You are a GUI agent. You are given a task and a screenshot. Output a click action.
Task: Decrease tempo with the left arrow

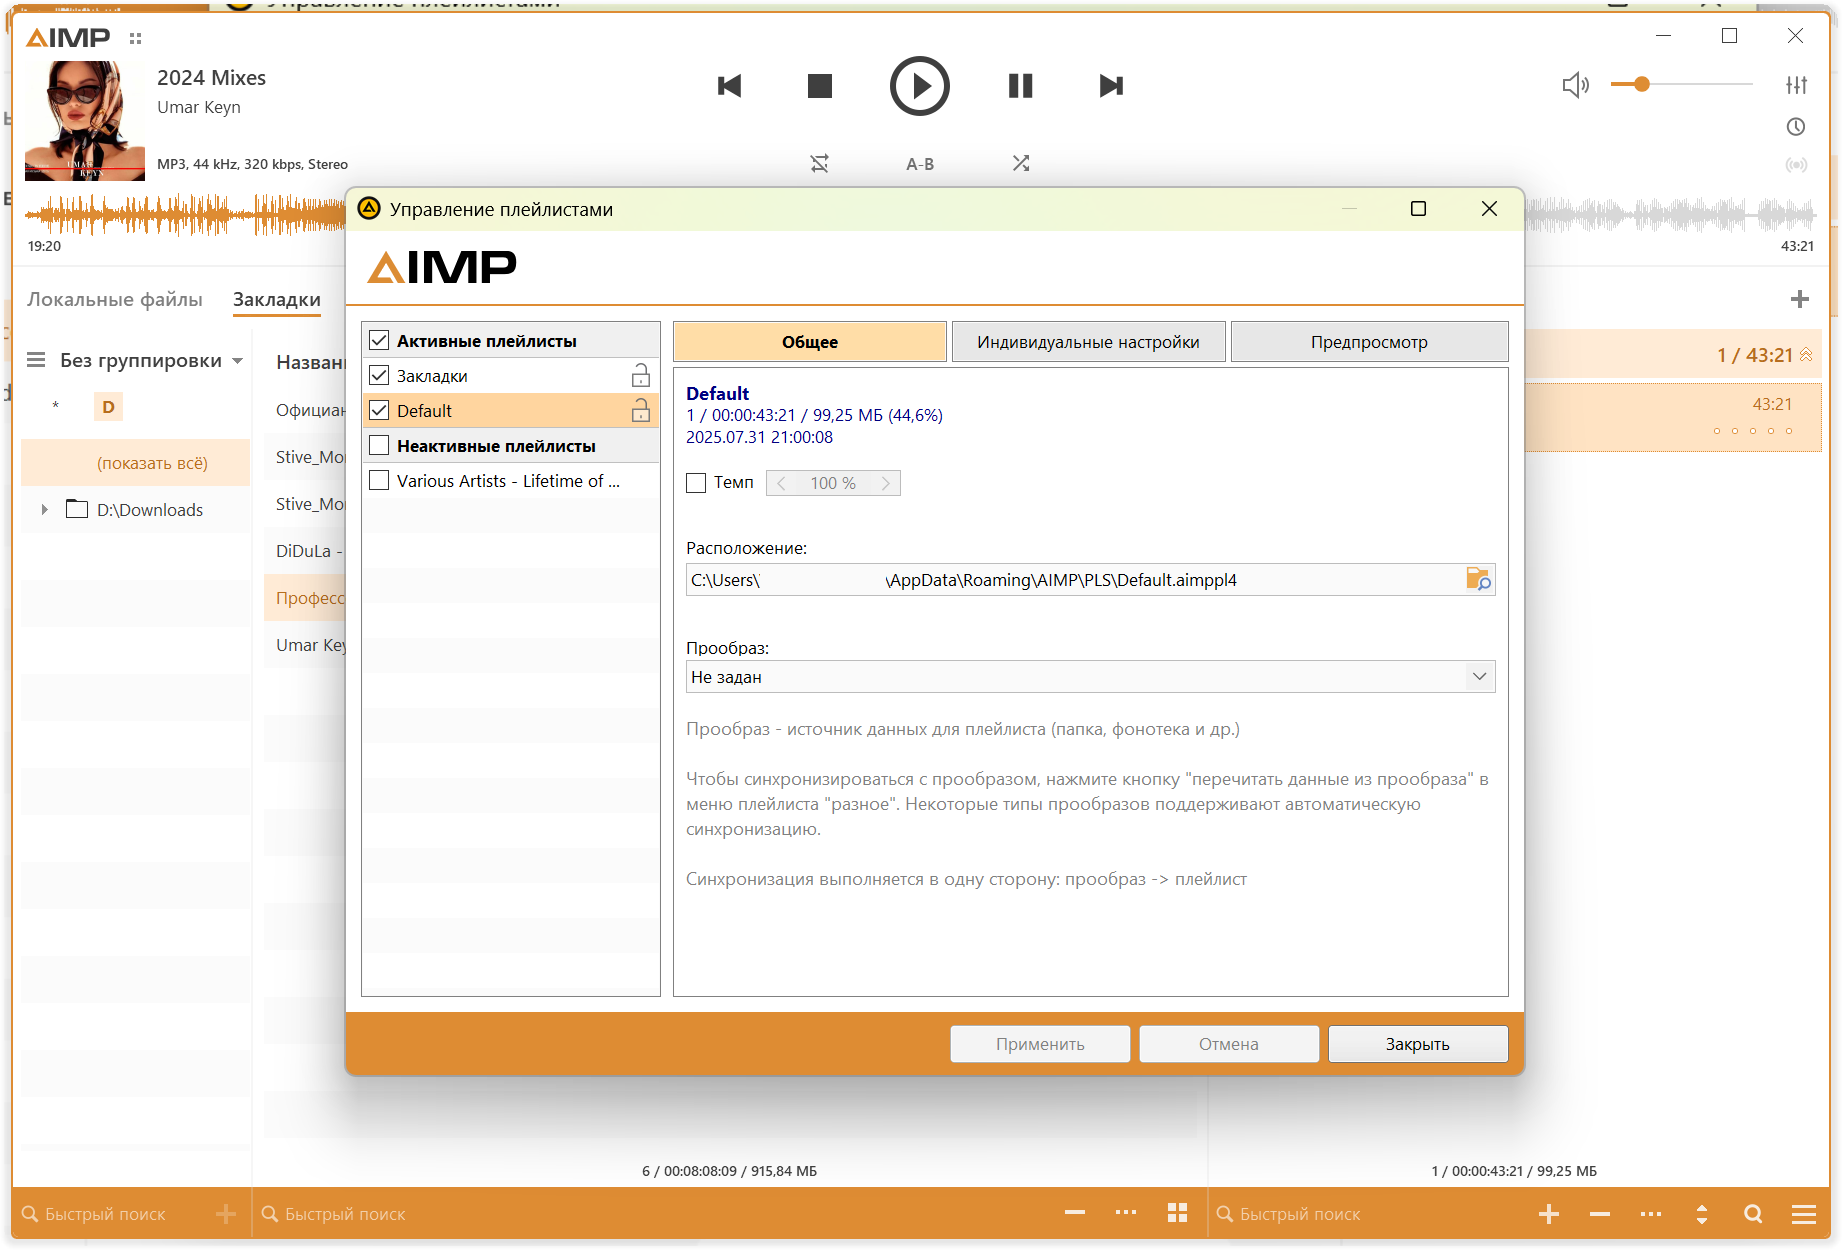coord(781,483)
